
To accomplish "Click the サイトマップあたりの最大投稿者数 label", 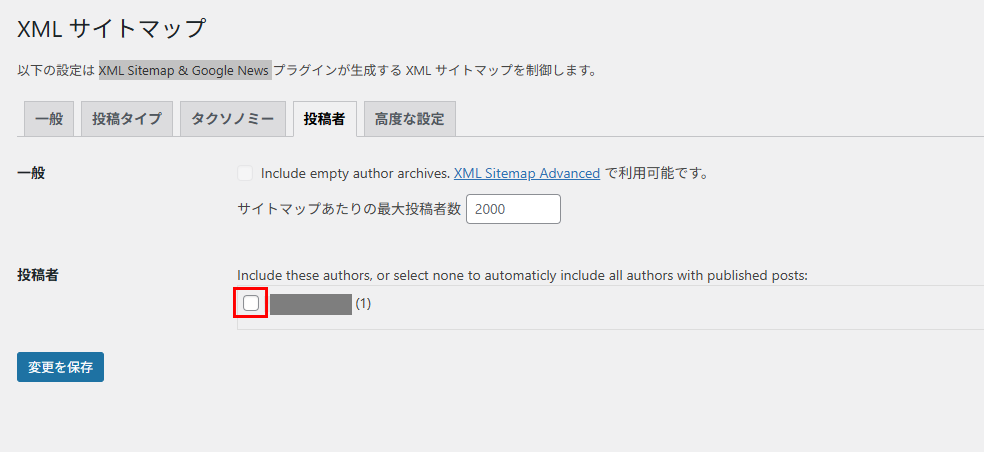I will coord(349,209).
